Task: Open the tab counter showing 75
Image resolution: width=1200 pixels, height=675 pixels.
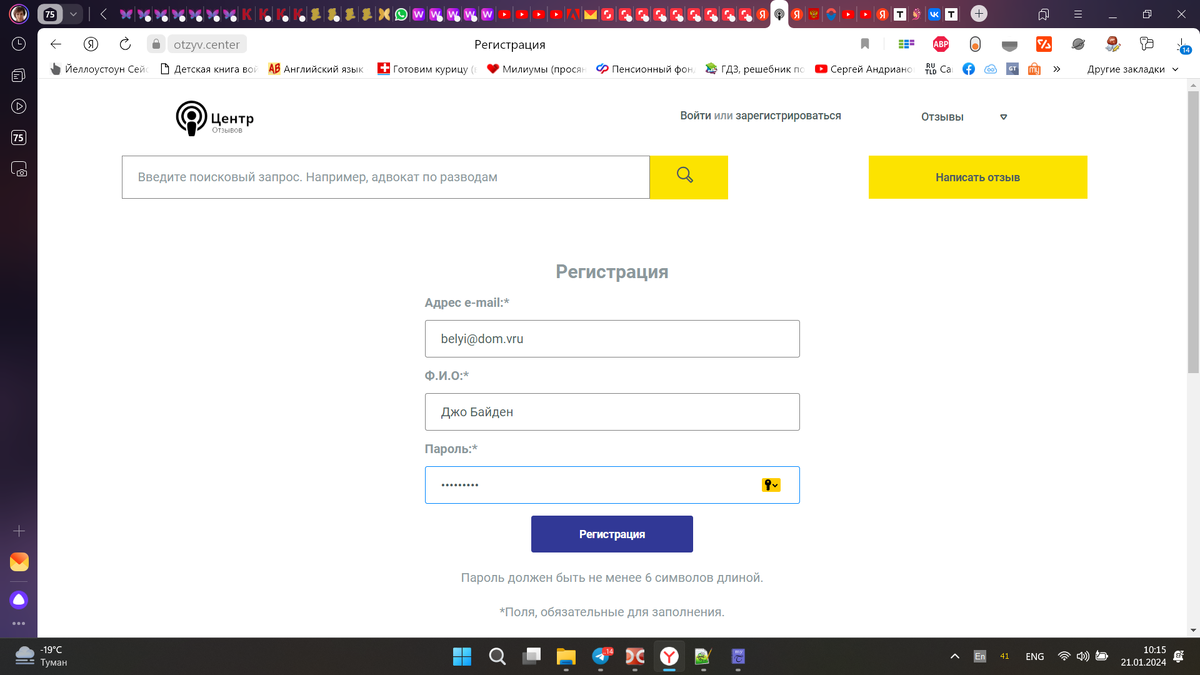Action: click(x=48, y=14)
